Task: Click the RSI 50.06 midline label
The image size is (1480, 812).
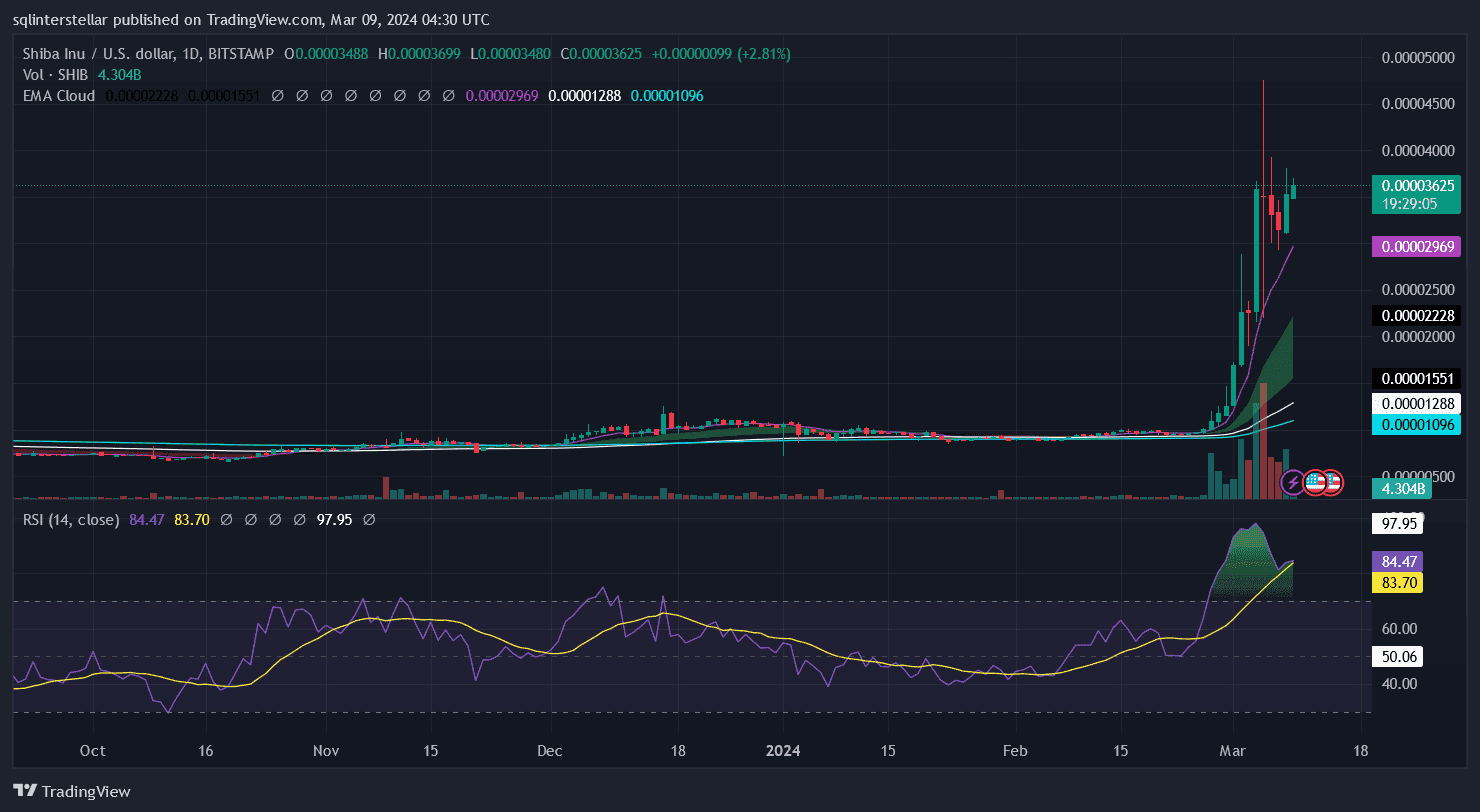Action: 1400,656
